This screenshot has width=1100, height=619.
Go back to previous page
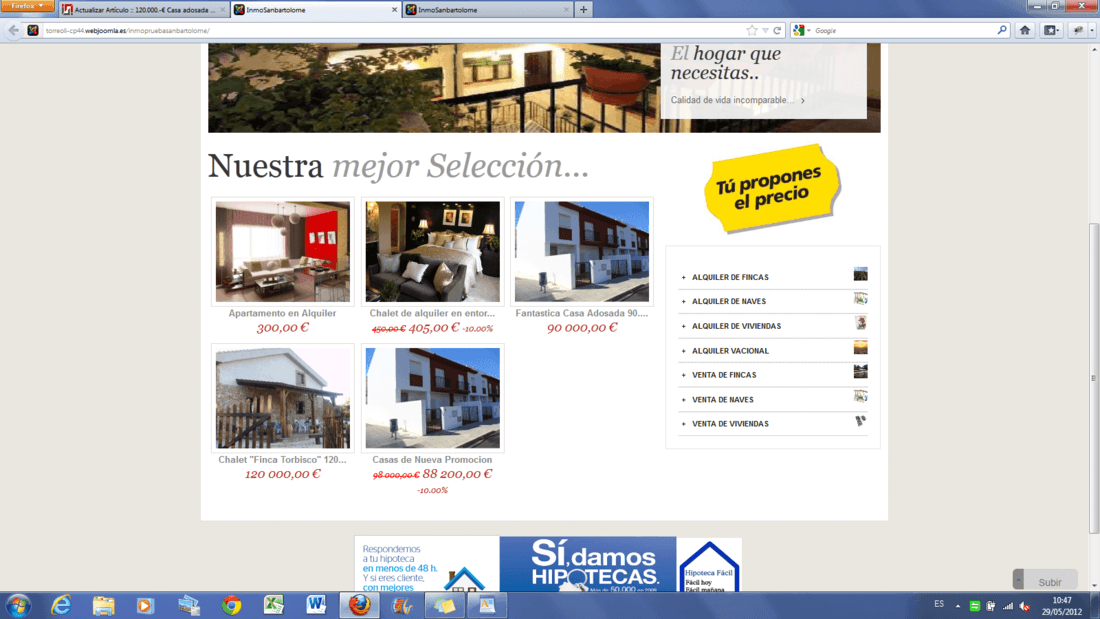click(13, 30)
